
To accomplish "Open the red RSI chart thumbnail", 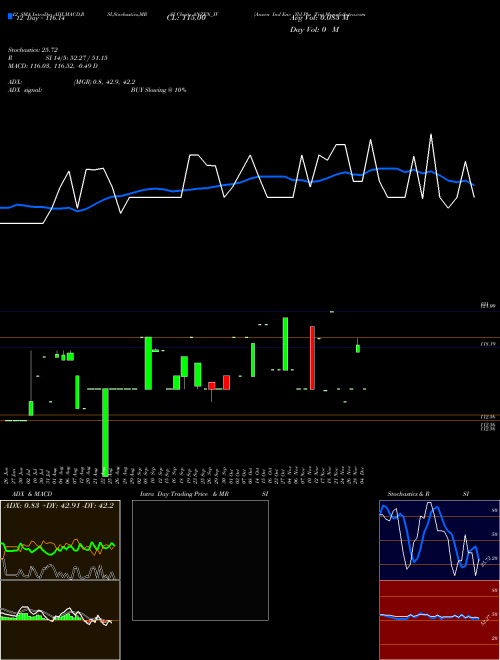I will click(x=439, y=620).
